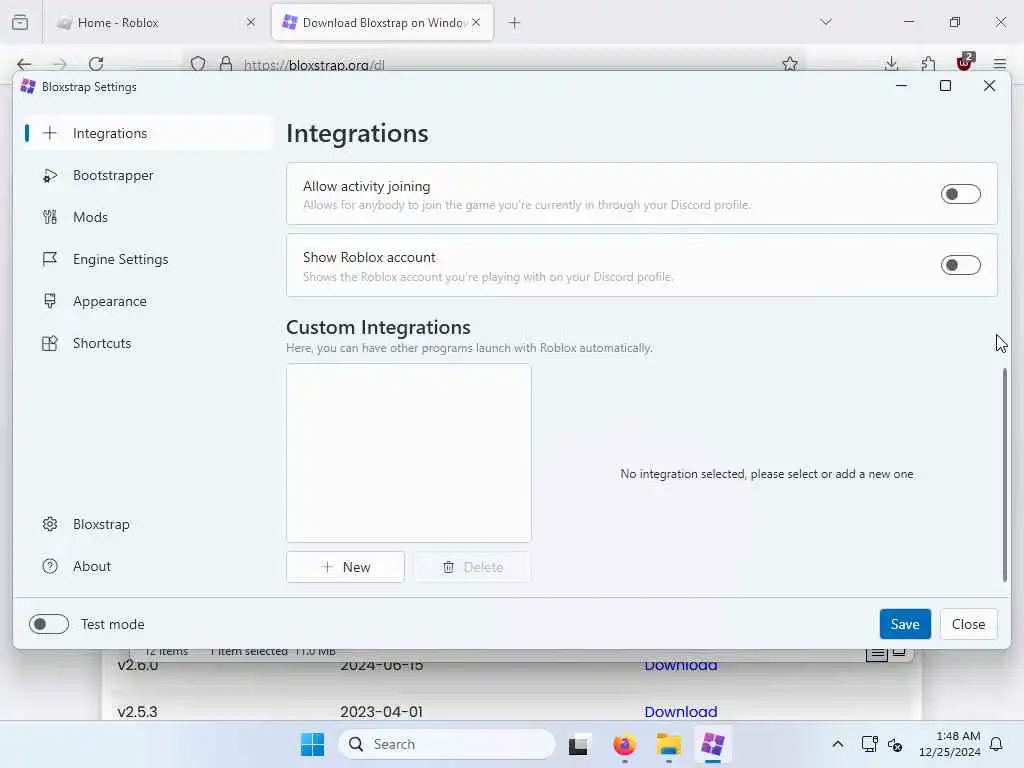Click the Appearance brush icon
The width and height of the screenshot is (1024, 768).
[x=50, y=301]
